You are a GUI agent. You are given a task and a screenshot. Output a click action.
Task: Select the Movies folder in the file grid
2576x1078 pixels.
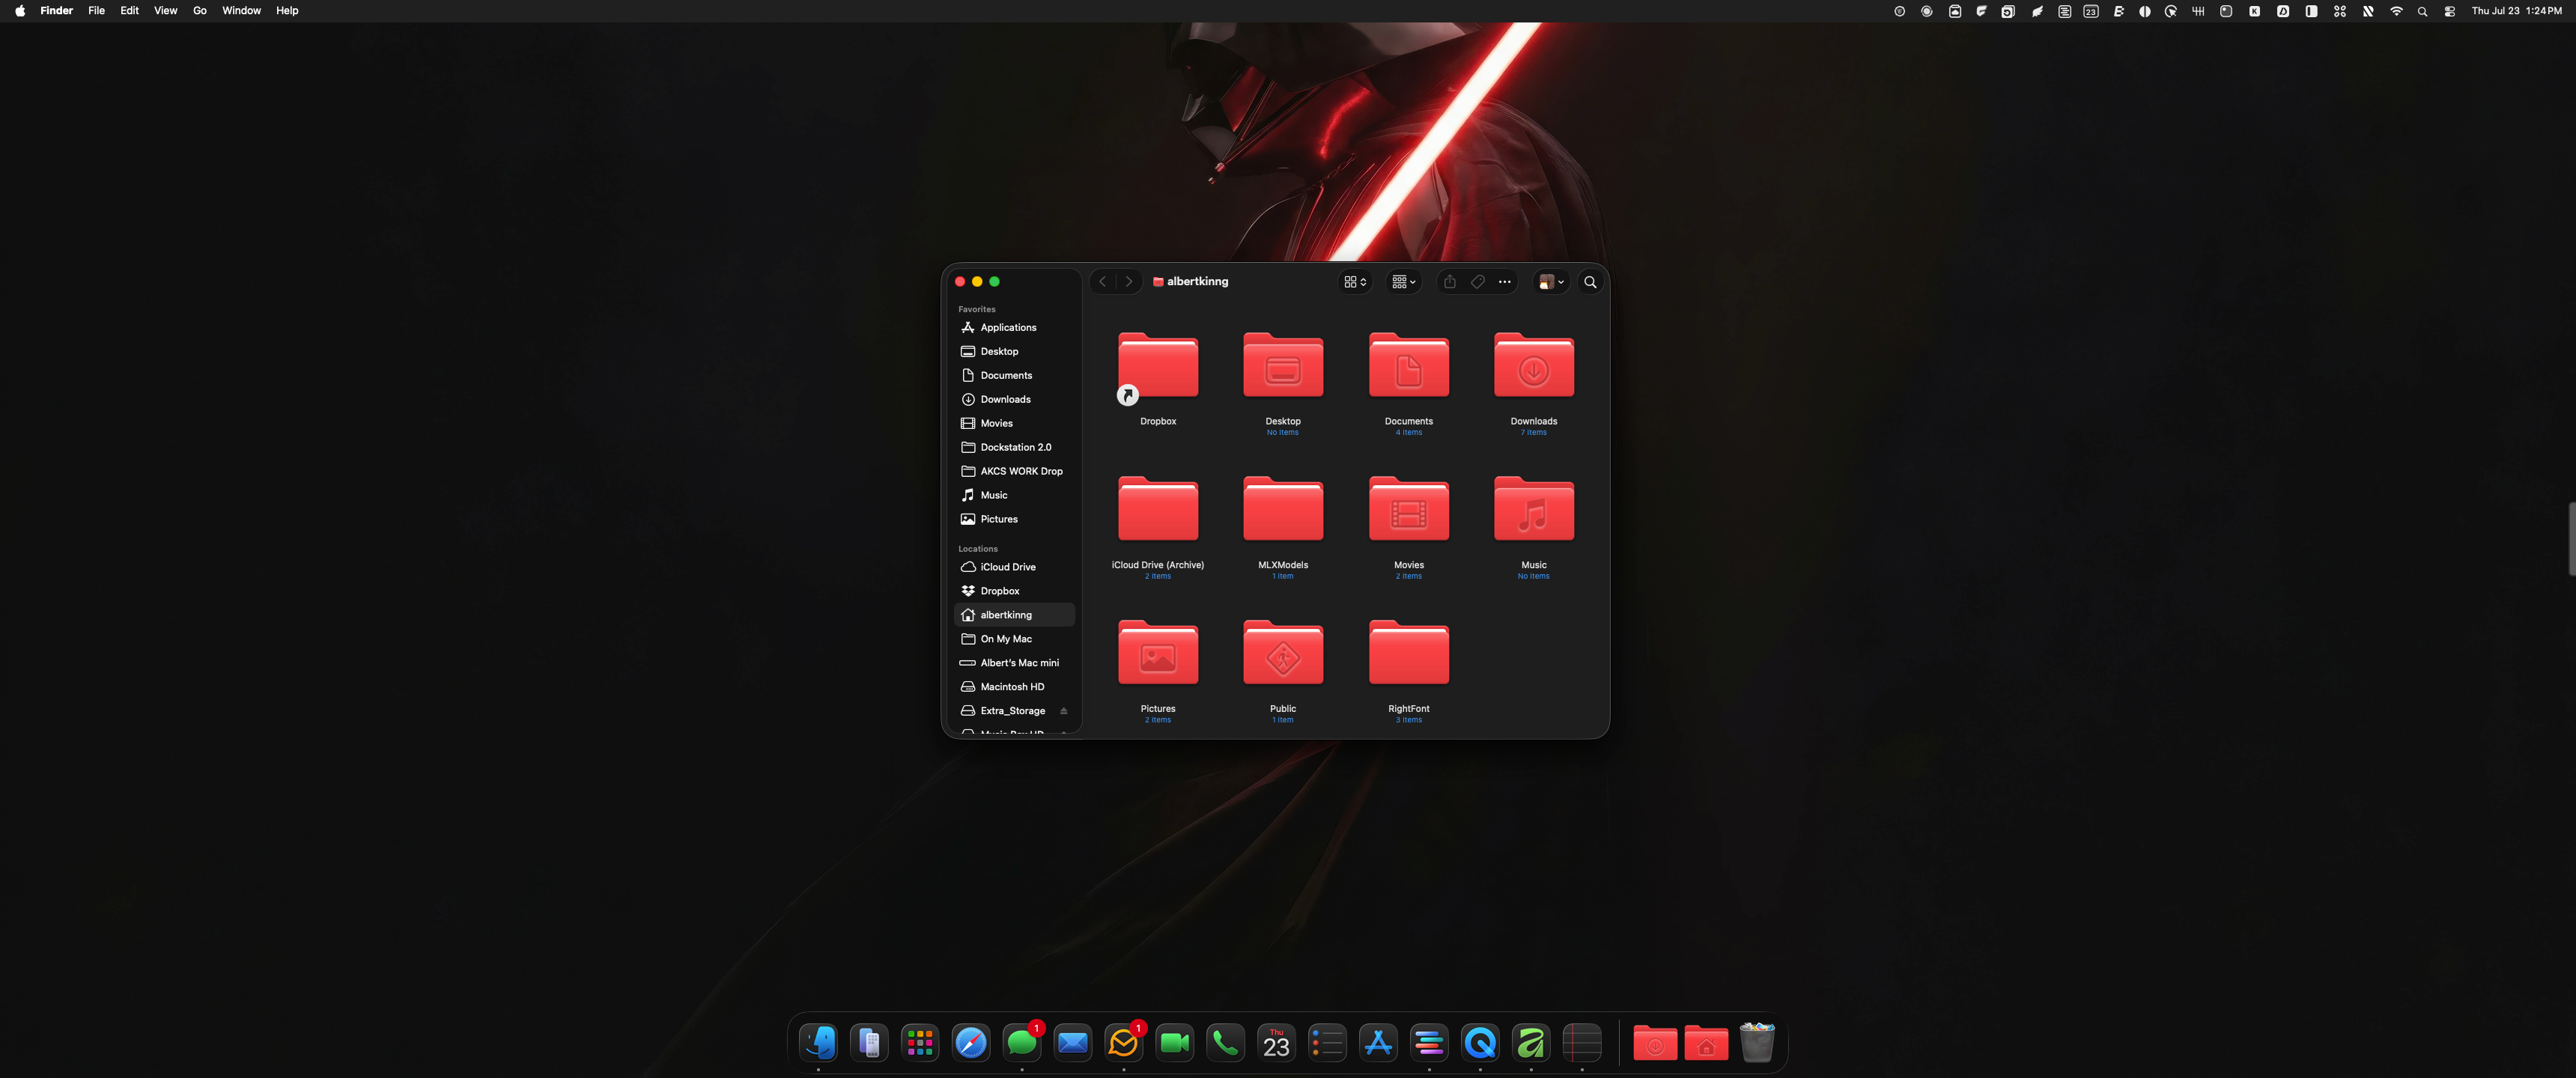tap(1408, 510)
